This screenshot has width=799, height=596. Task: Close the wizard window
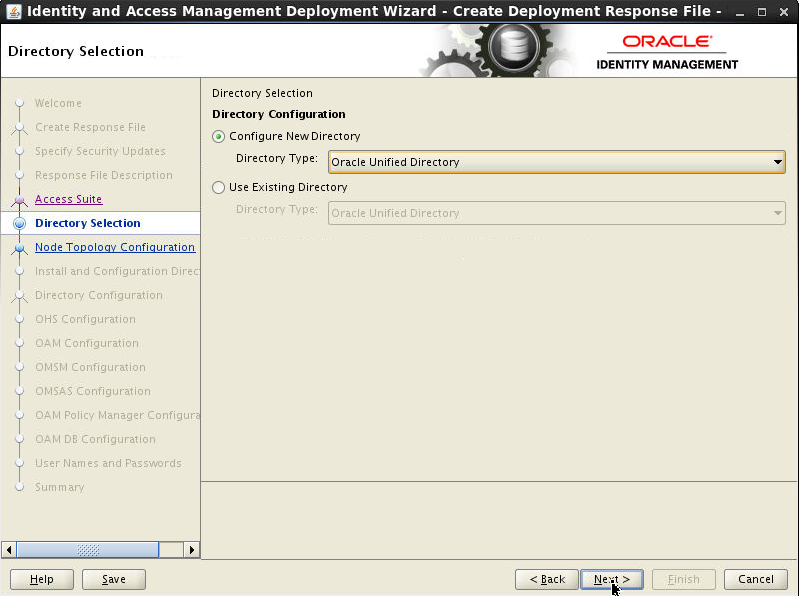click(784, 12)
